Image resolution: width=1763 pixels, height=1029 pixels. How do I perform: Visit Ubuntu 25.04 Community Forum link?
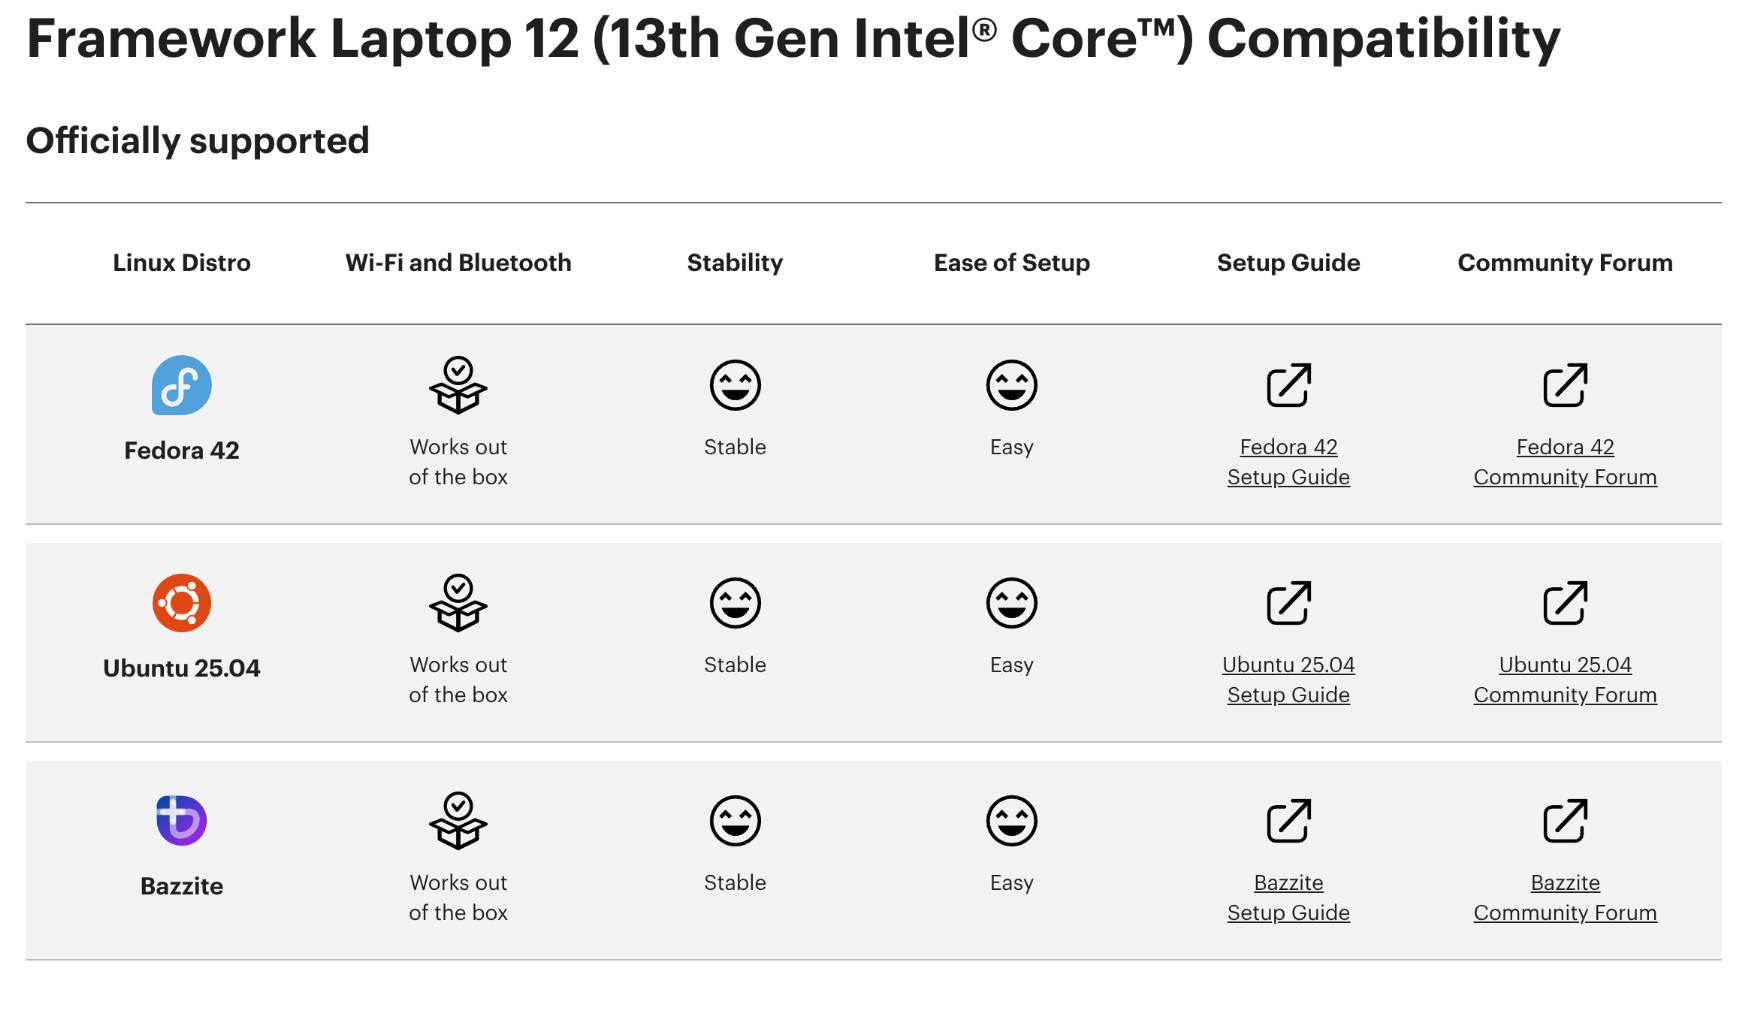click(1565, 680)
